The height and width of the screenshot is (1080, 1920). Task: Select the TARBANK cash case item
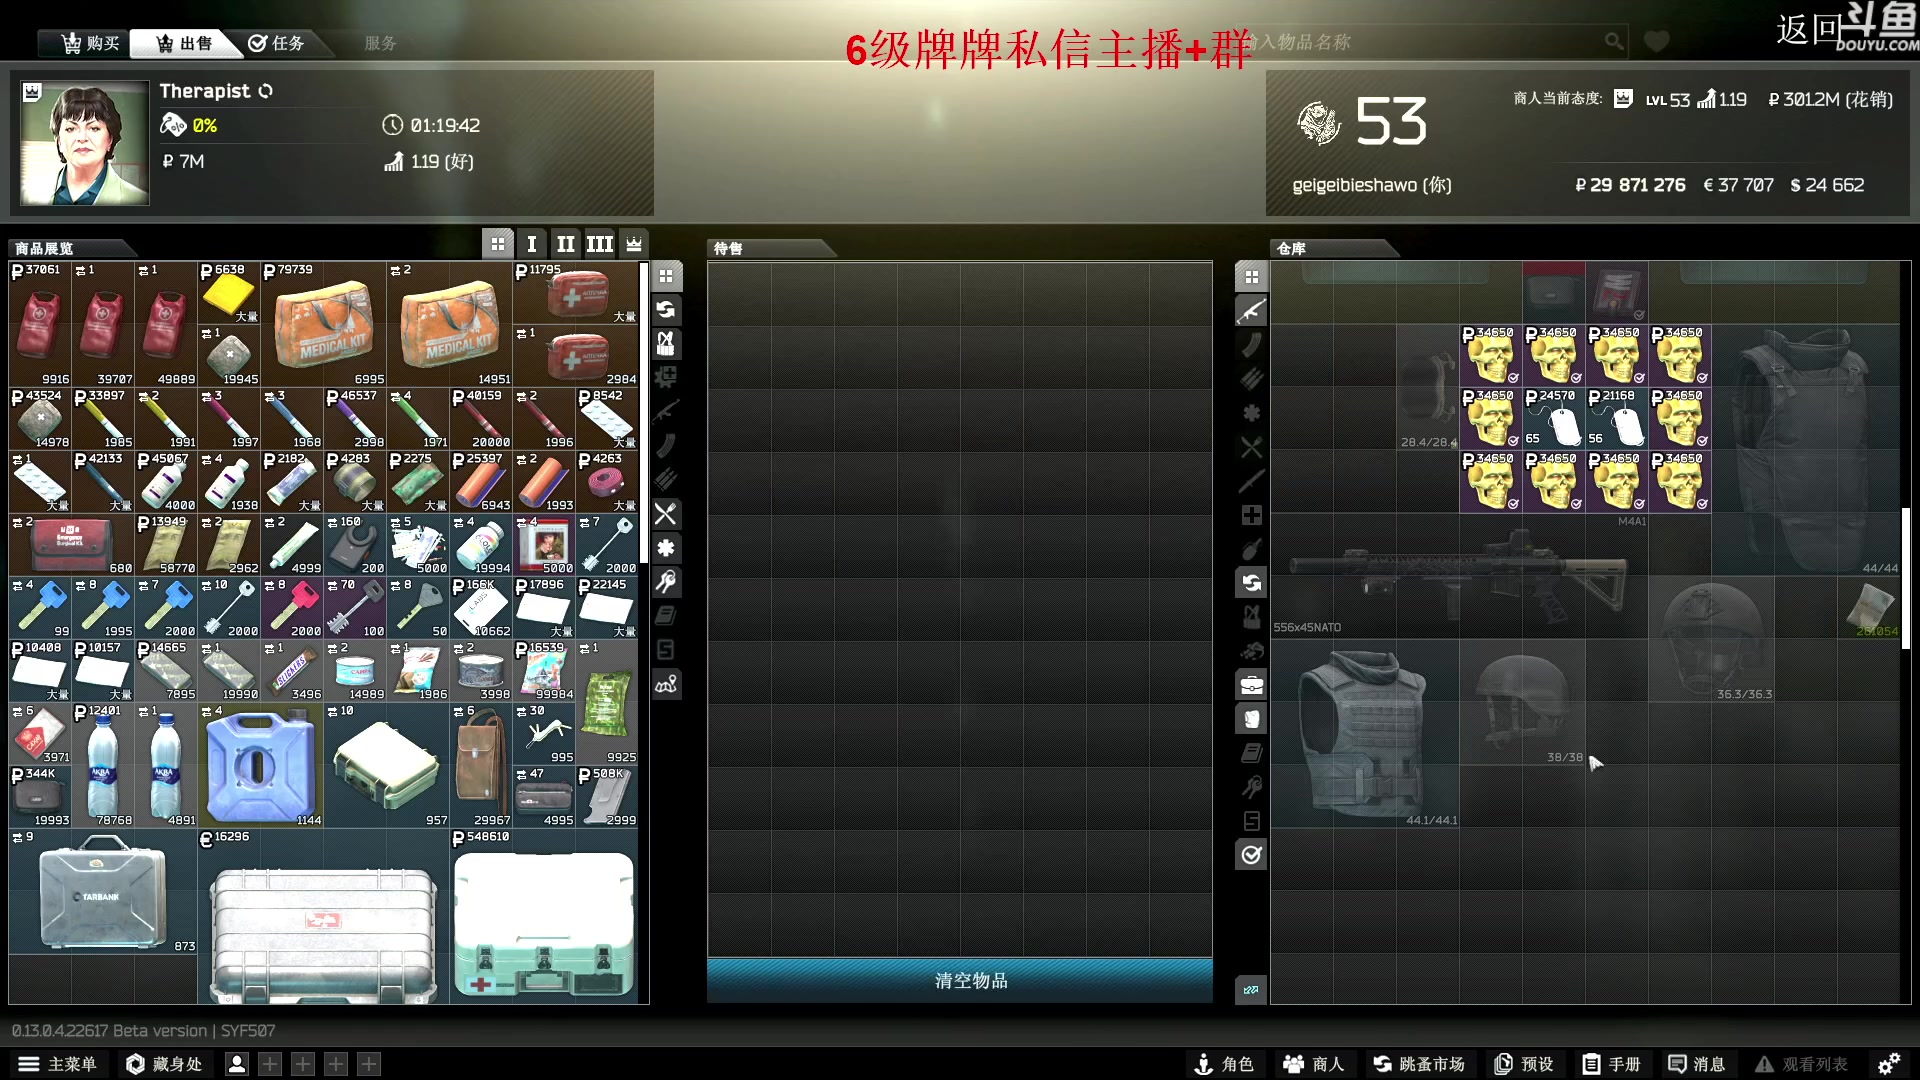[x=103, y=892]
